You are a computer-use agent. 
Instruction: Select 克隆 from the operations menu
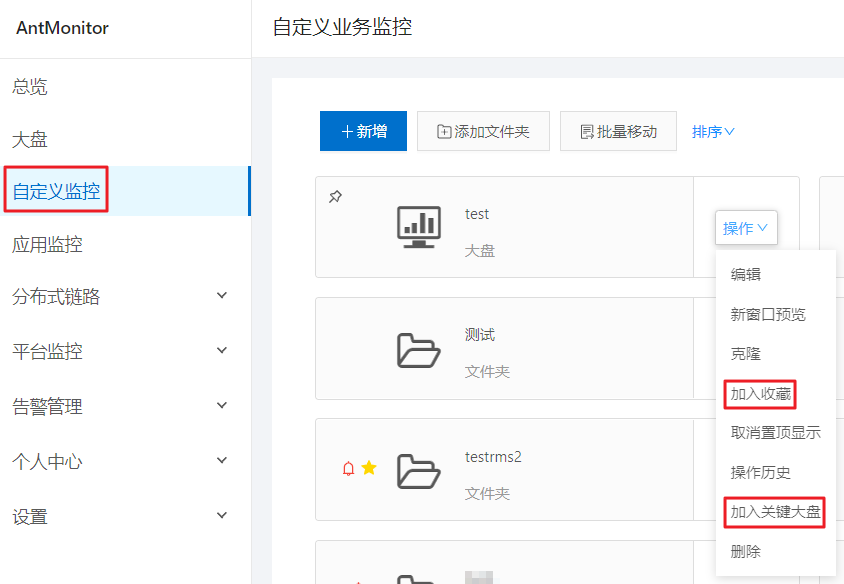[745, 354]
